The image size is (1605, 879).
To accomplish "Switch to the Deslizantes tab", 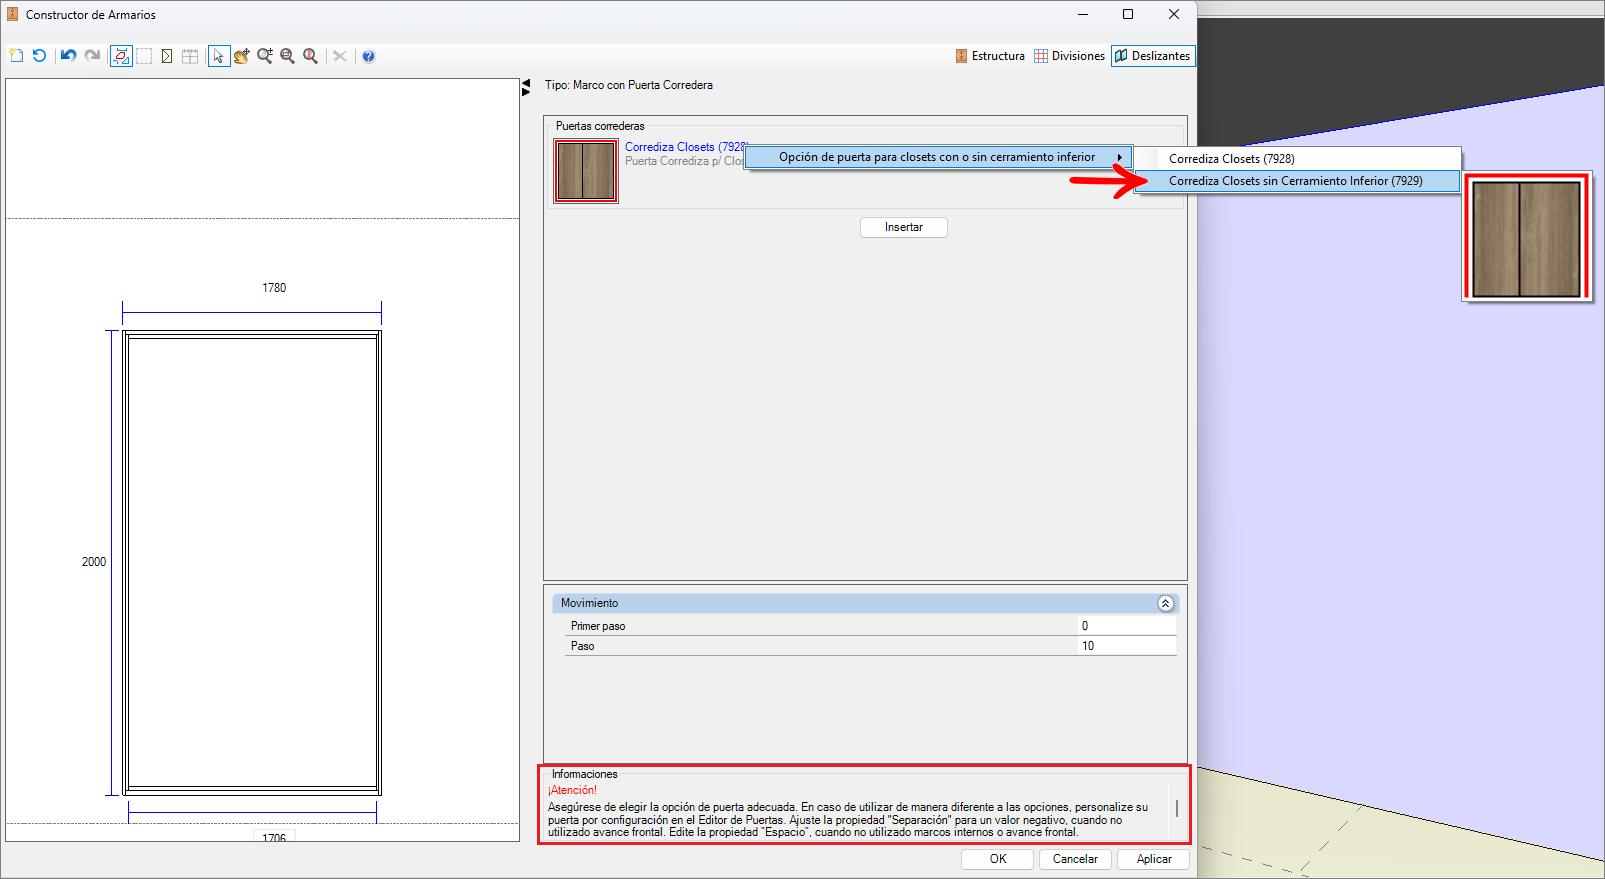I will [1153, 56].
